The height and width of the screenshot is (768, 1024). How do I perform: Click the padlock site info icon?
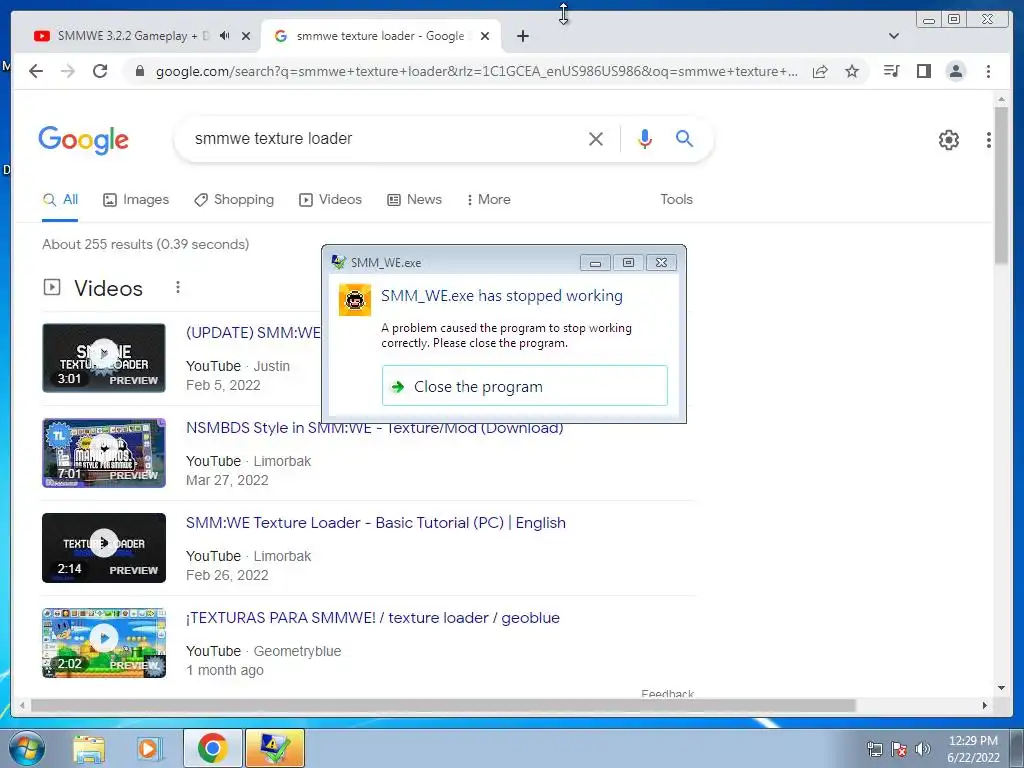[139, 71]
